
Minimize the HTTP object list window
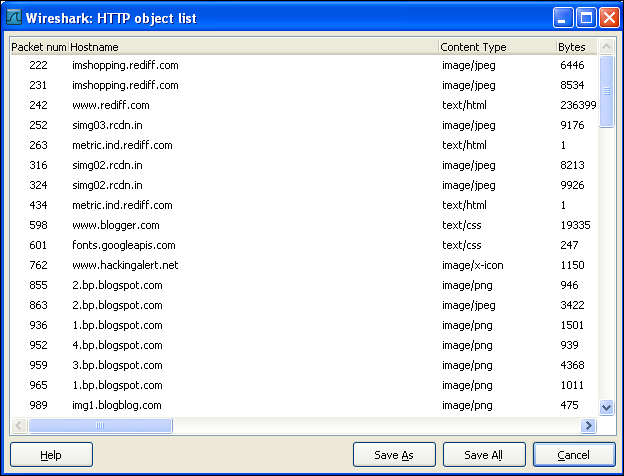[x=562, y=18]
